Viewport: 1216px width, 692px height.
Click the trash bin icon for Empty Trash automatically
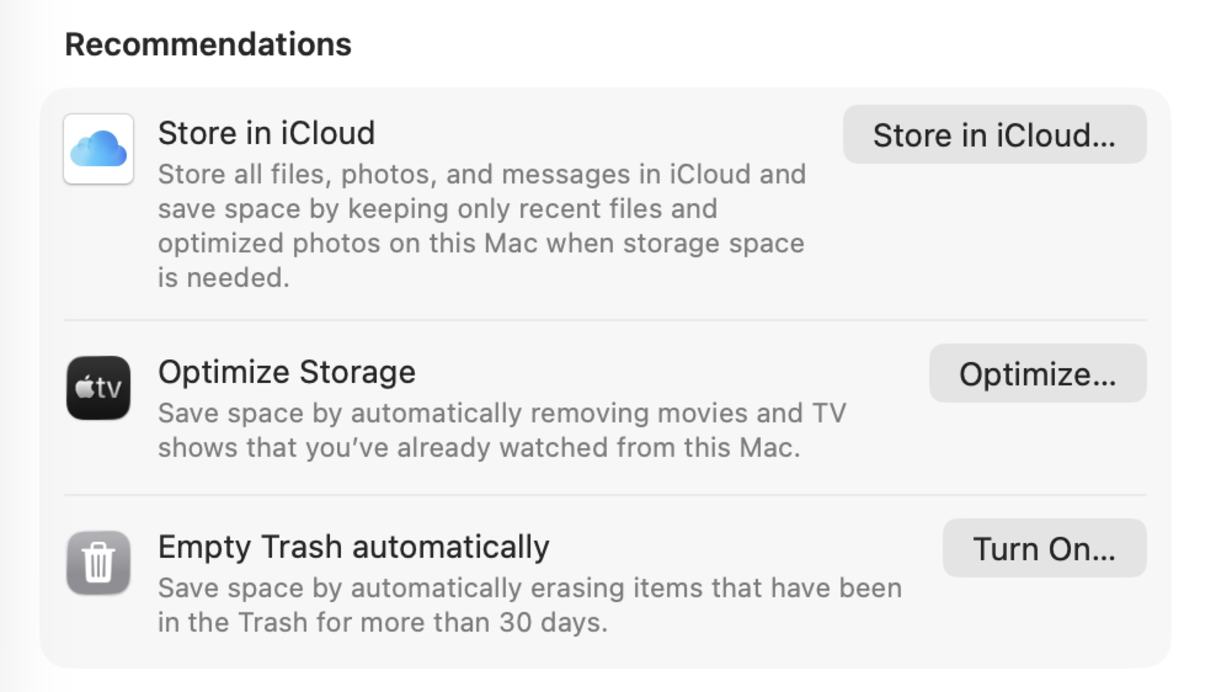point(97,563)
